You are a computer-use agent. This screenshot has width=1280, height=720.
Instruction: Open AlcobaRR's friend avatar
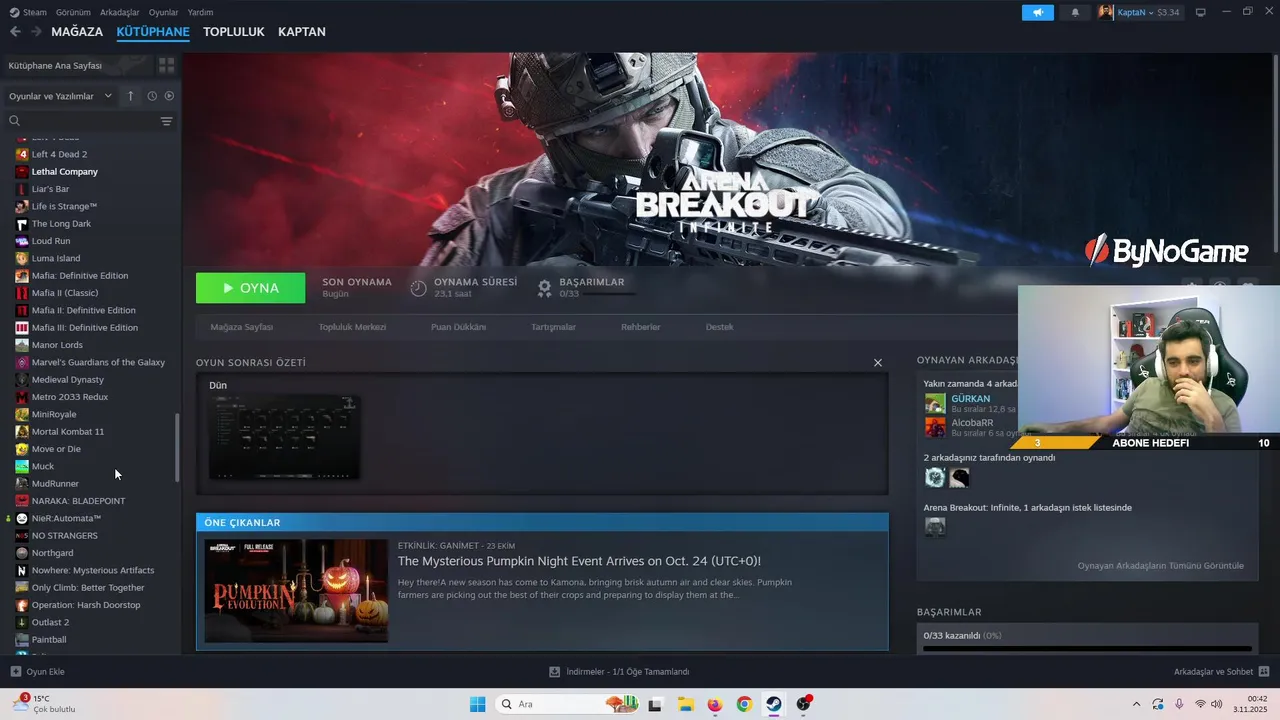pyautogui.click(x=935, y=427)
